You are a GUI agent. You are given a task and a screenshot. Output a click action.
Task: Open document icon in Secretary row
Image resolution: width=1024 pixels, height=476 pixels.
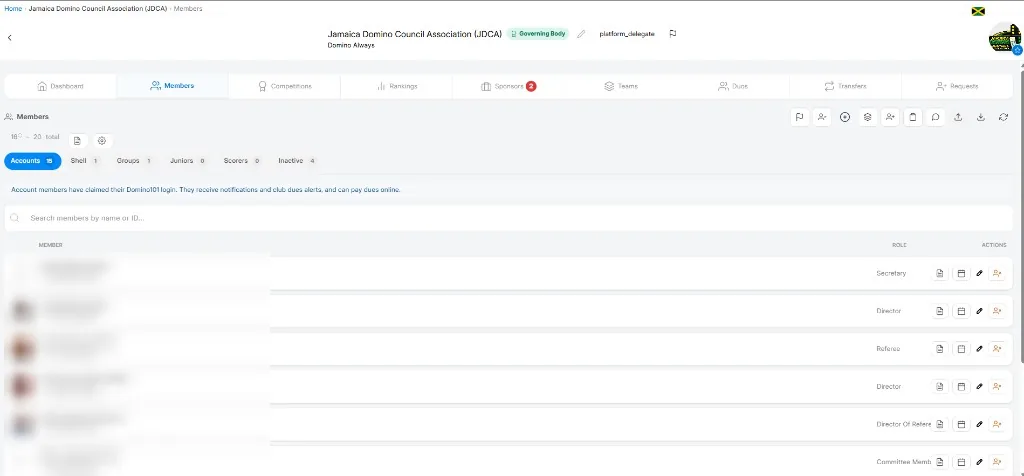tap(939, 274)
